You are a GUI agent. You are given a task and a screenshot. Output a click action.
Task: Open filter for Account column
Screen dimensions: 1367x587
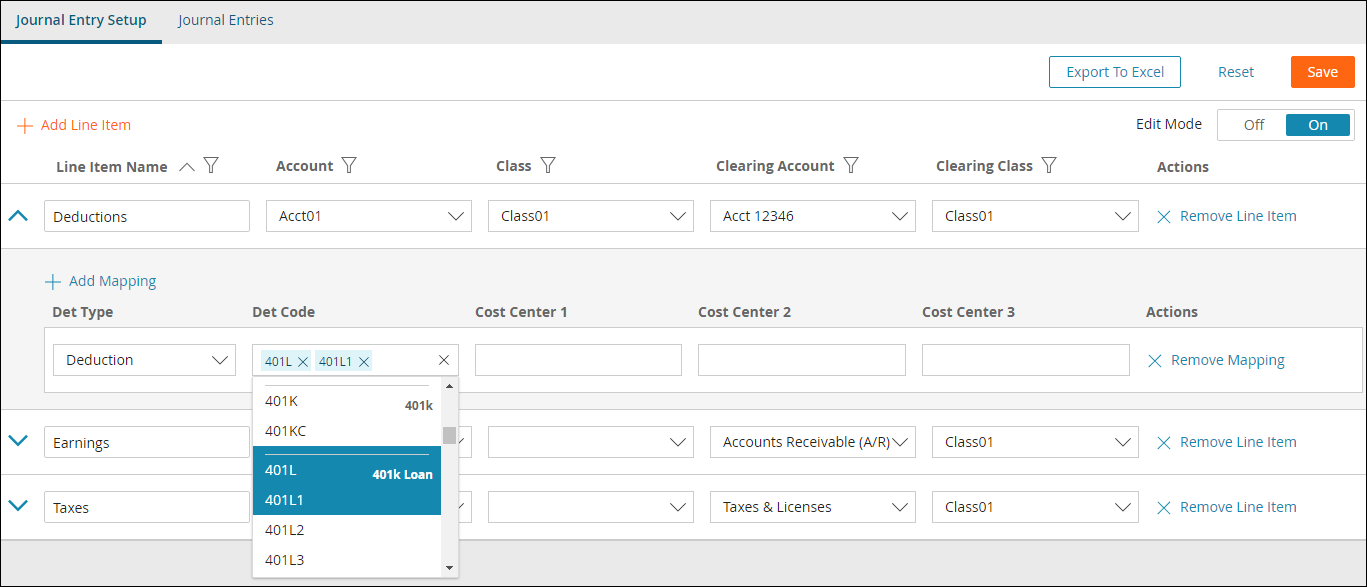349,165
